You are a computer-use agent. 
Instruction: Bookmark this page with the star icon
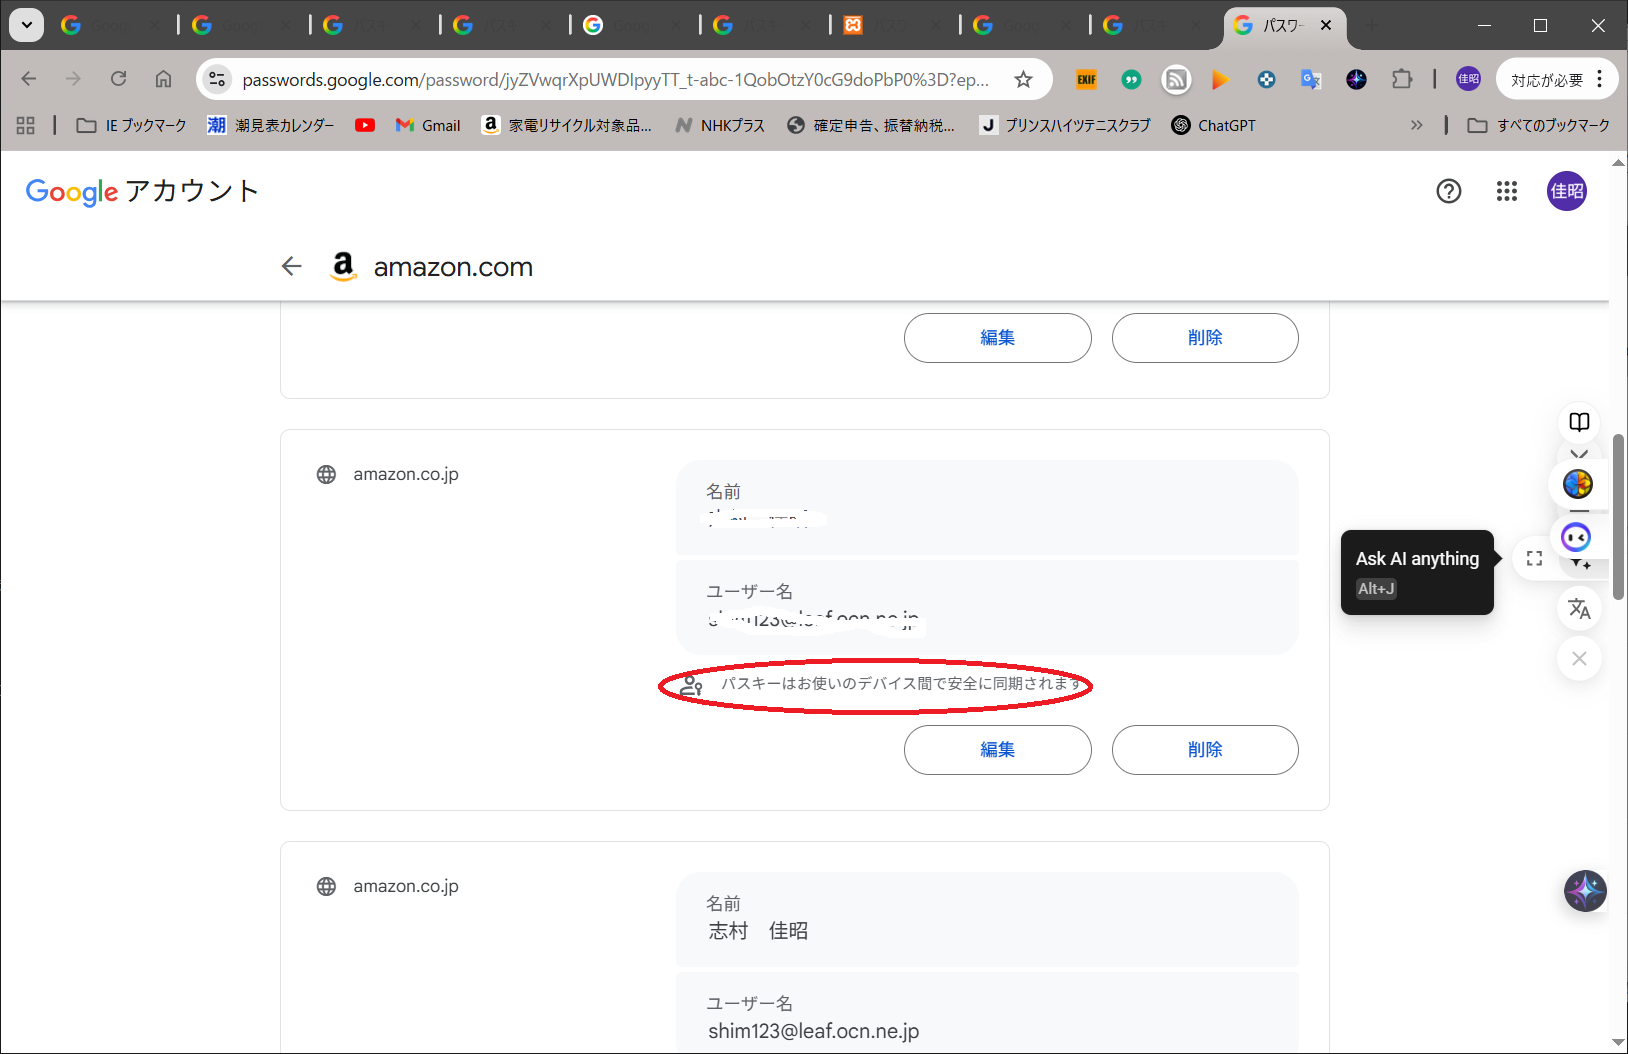pyautogui.click(x=1023, y=80)
